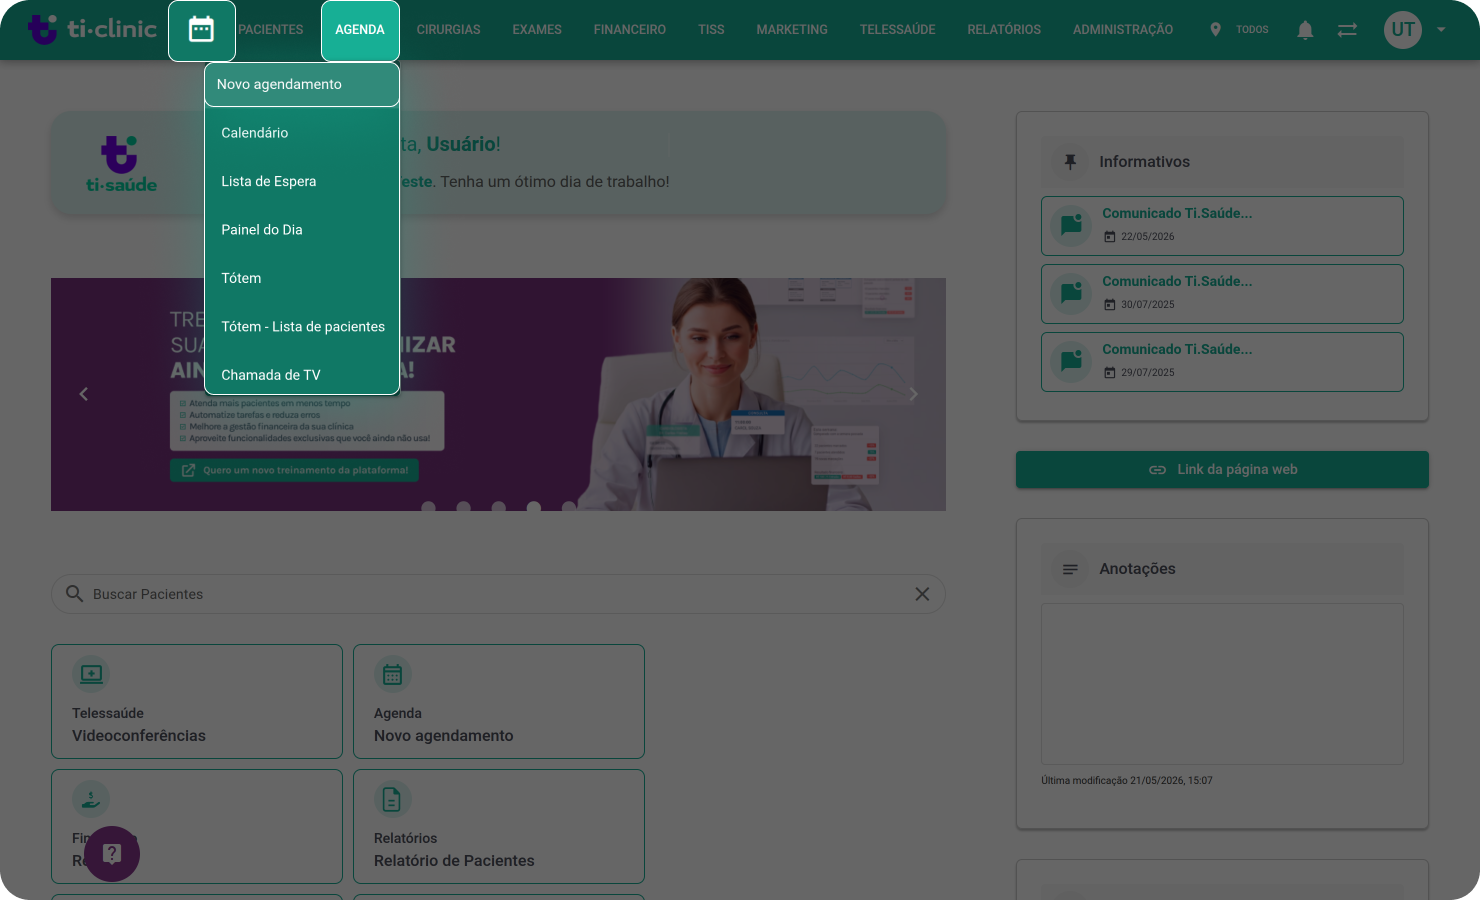The height and width of the screenshot is (900, 1480).
Task: Open the Relatório de Pacientes card
Action: 499,826
